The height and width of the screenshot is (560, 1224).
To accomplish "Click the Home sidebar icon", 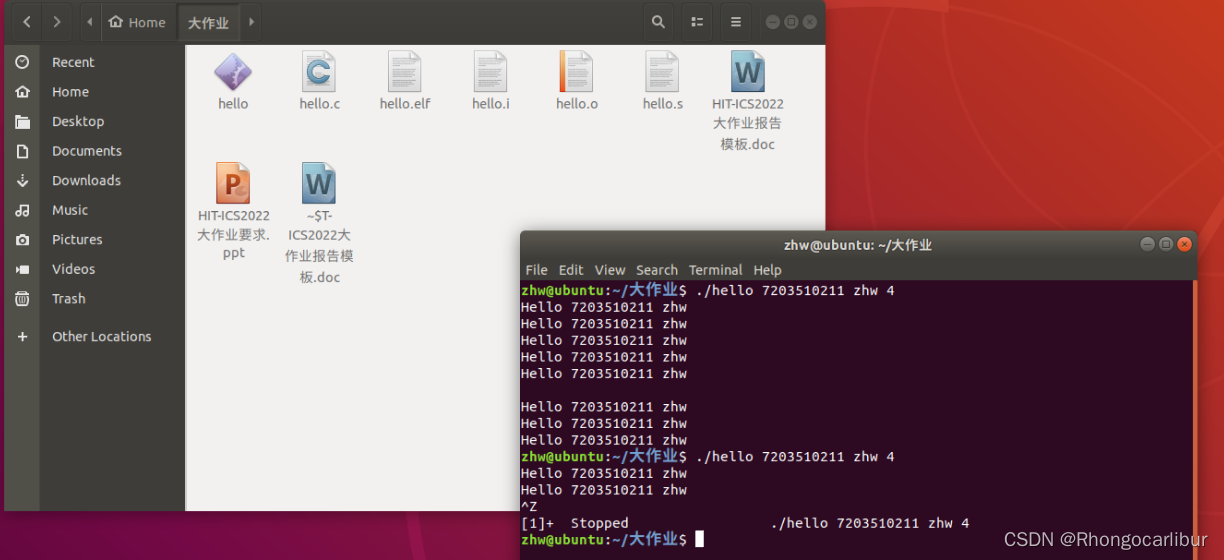I will [x=22, y=92].
